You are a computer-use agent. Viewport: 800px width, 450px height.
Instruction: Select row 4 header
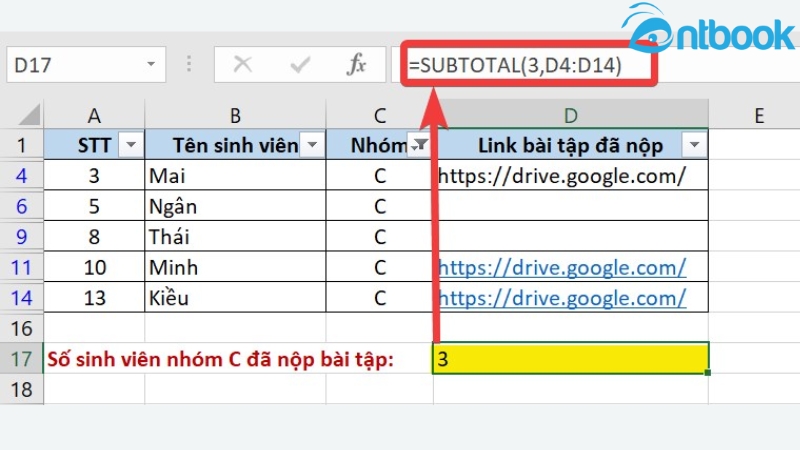coord(21,176)
